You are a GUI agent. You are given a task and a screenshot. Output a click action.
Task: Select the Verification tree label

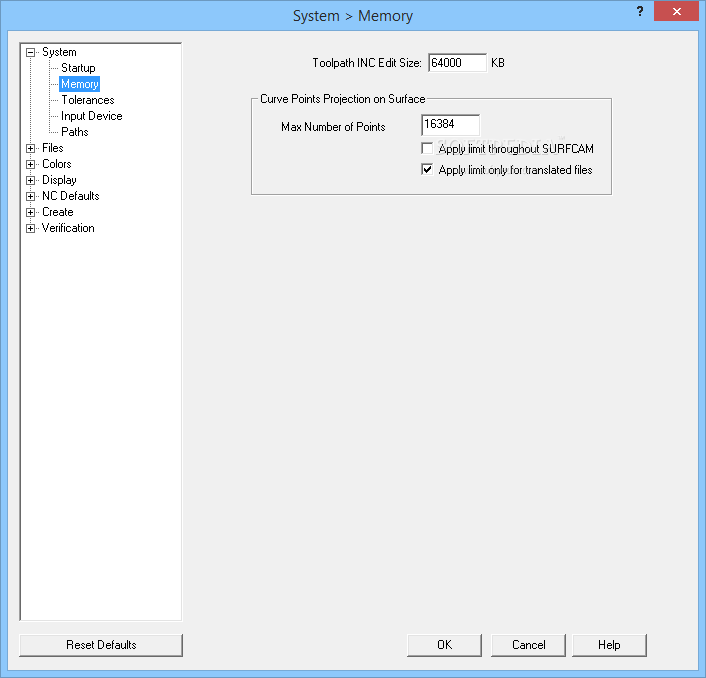pyautogui.click(x=68, y=228)
